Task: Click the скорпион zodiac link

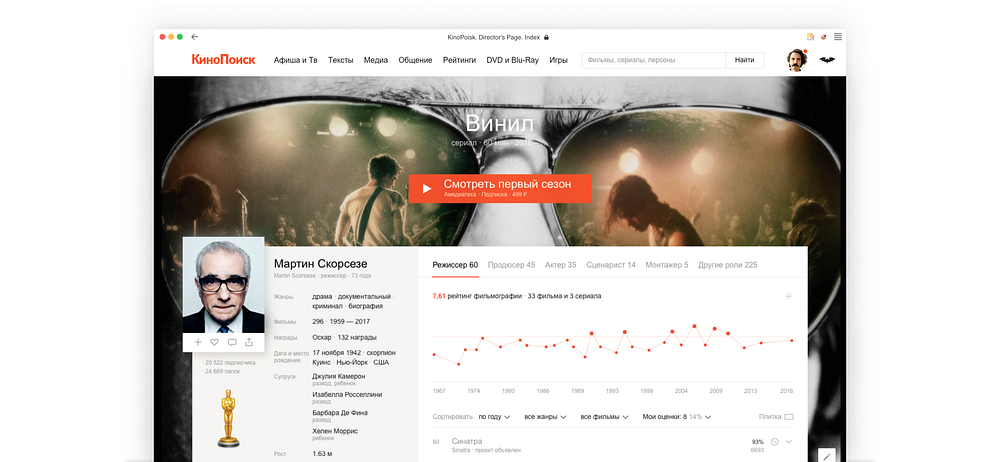Action: click(x=381, y=352)
